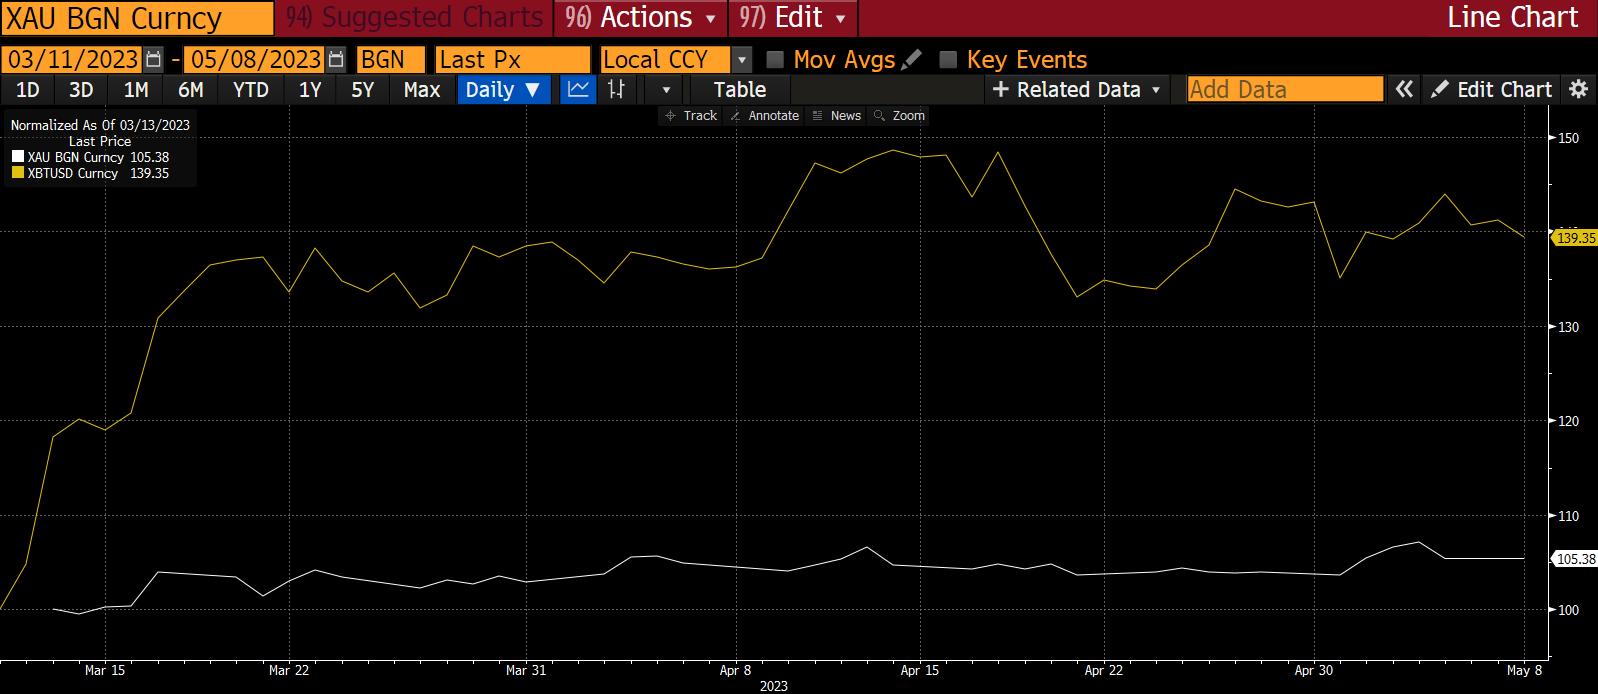Toggle the Zoom chart tool
Screen dimensions: 1598x694
pos(899,116)
